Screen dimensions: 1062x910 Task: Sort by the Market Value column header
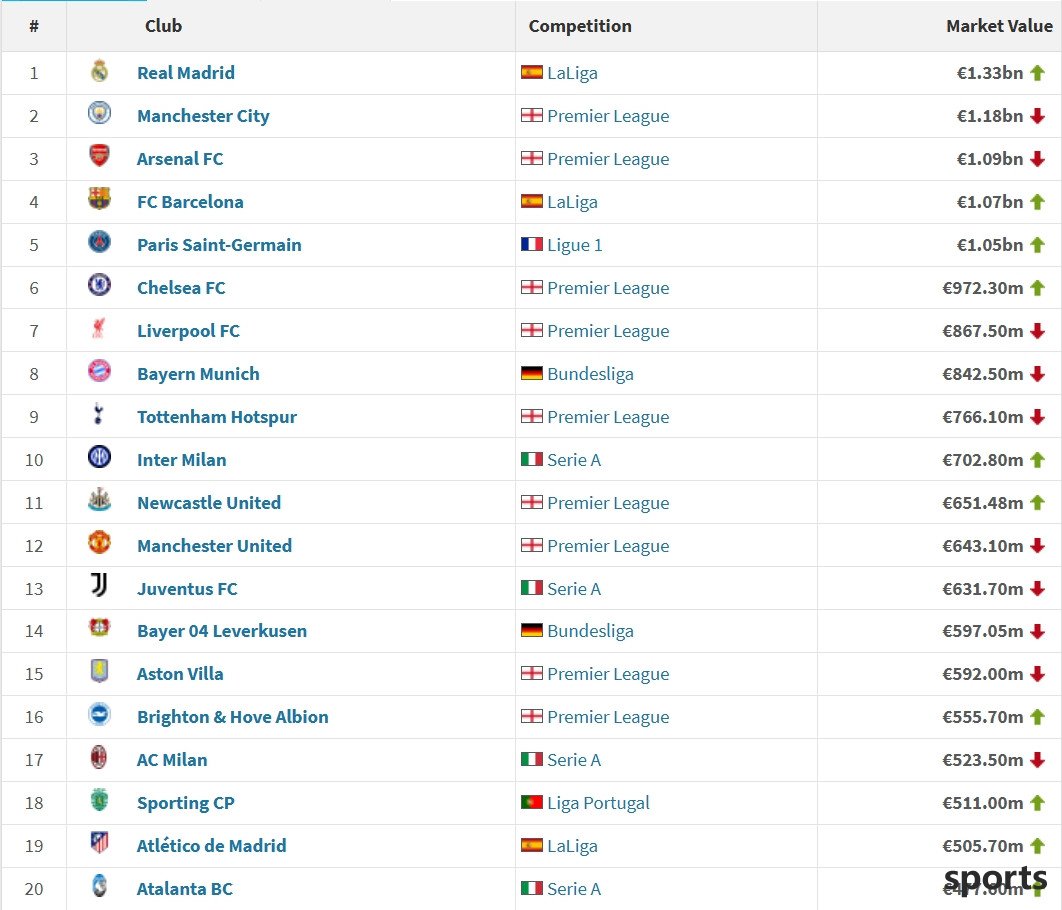[x=999, y=26]
